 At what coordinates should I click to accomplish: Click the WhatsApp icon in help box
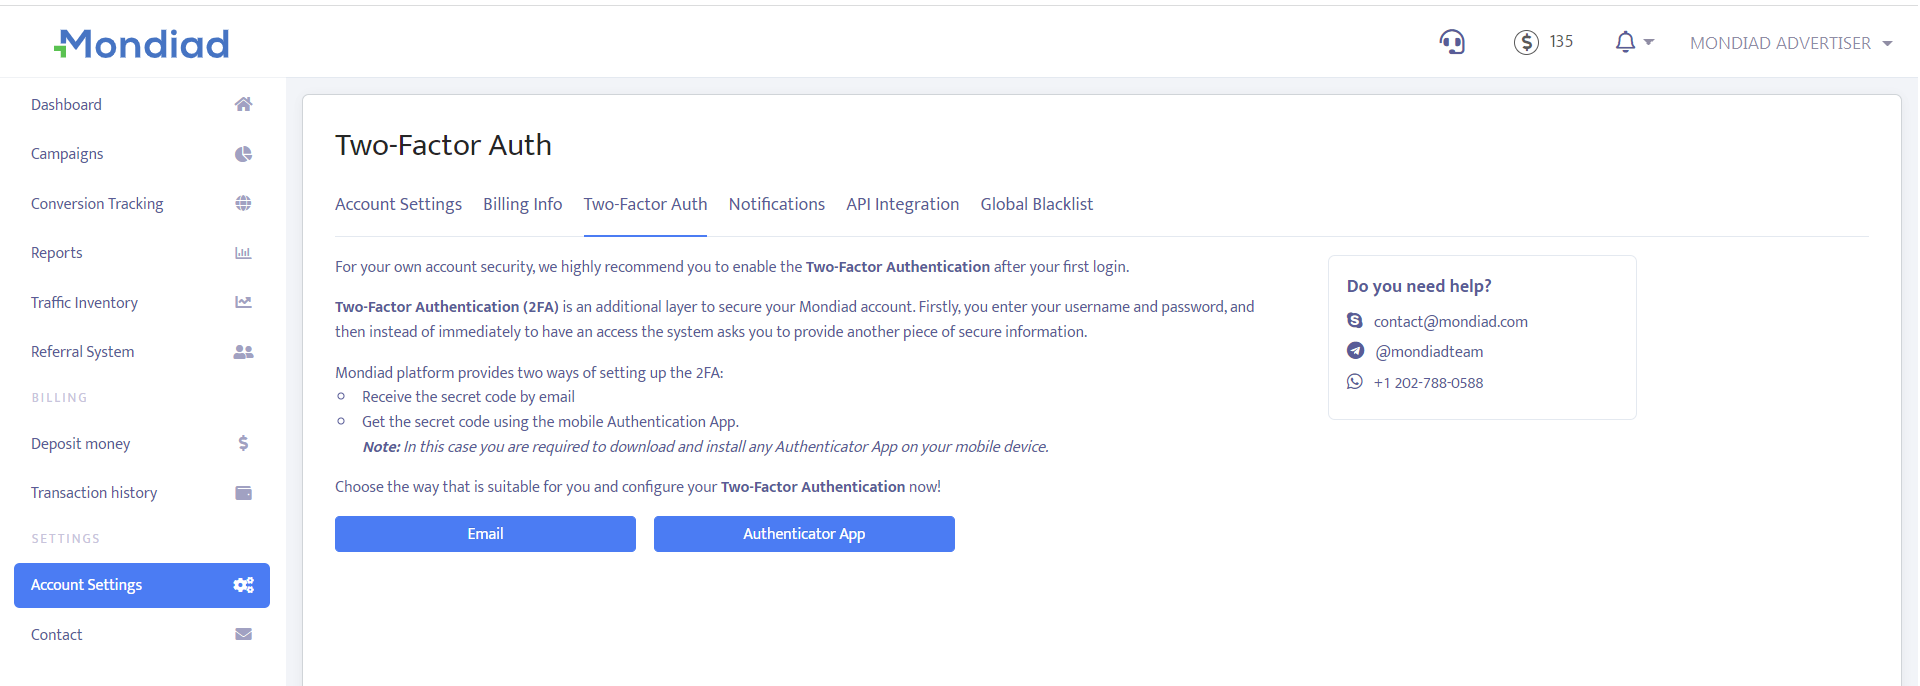coord(1355,381)
